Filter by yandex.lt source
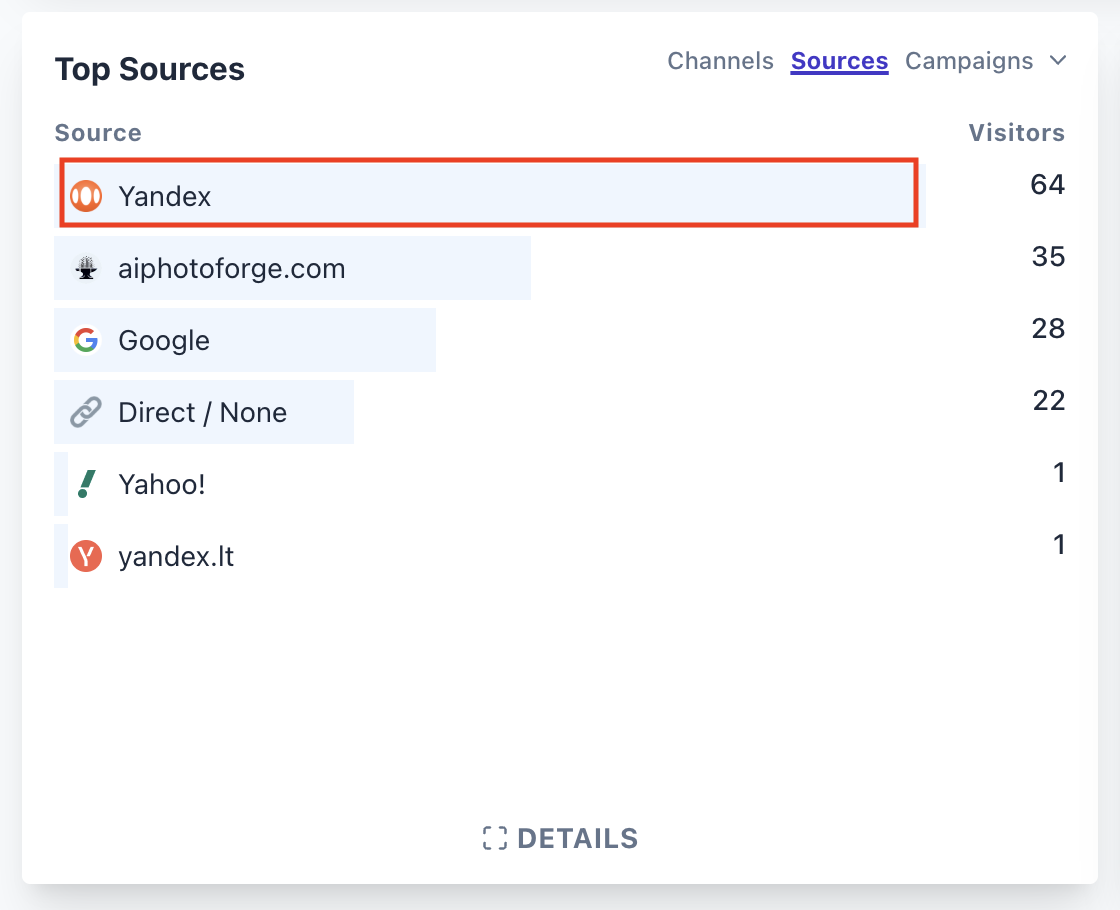This screenshot has height=910, width=1120. (x=176, y=556)
